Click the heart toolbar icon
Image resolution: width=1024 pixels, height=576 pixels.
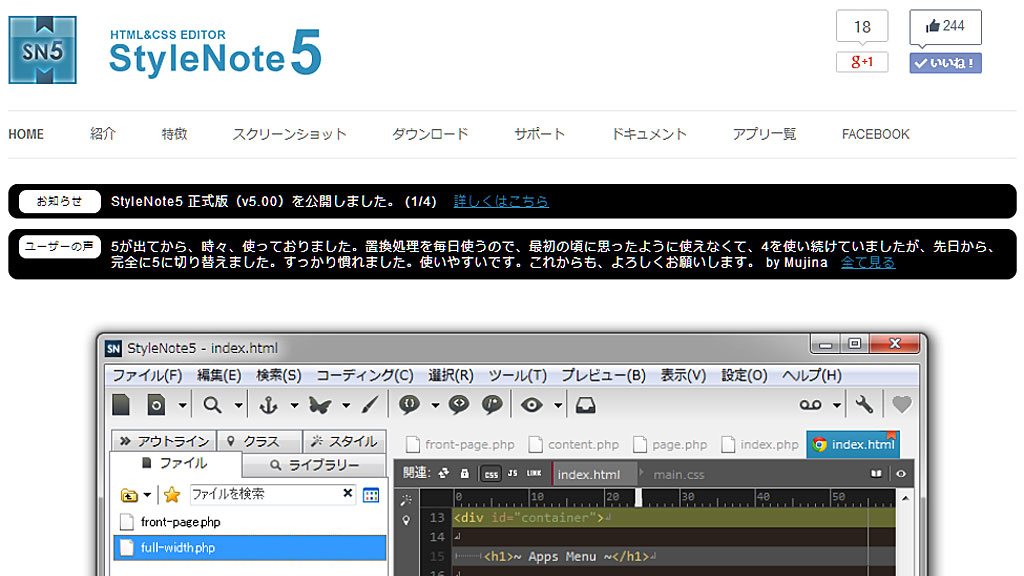901,405
